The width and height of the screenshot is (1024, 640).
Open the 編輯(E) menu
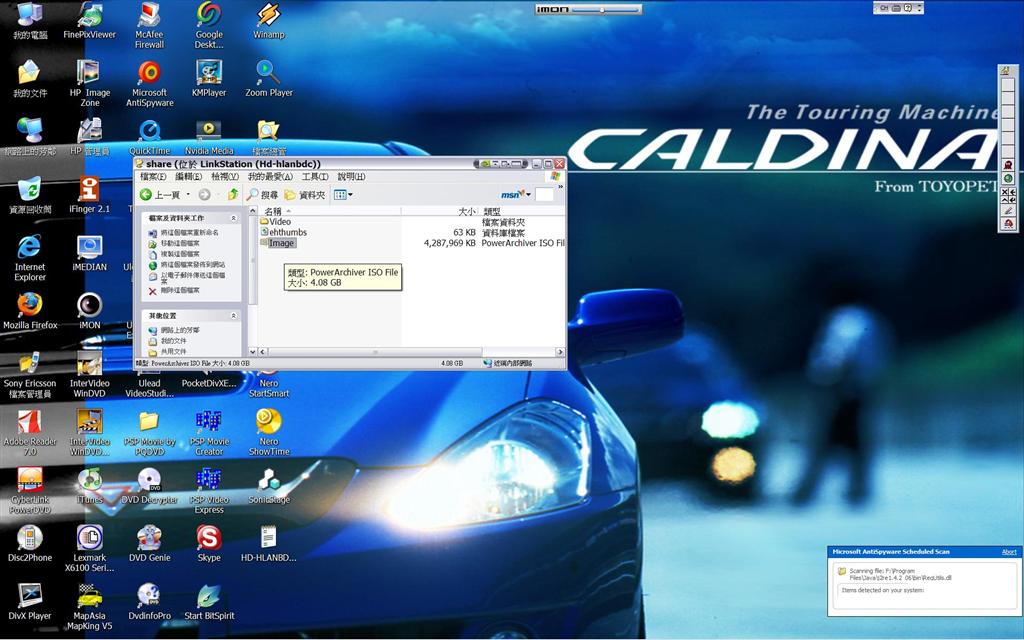point(188,176)
